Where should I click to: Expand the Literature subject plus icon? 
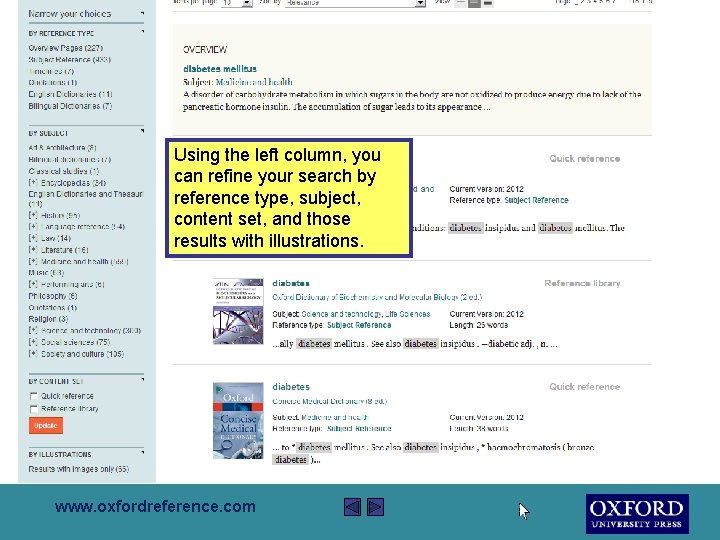pos(33,250)
